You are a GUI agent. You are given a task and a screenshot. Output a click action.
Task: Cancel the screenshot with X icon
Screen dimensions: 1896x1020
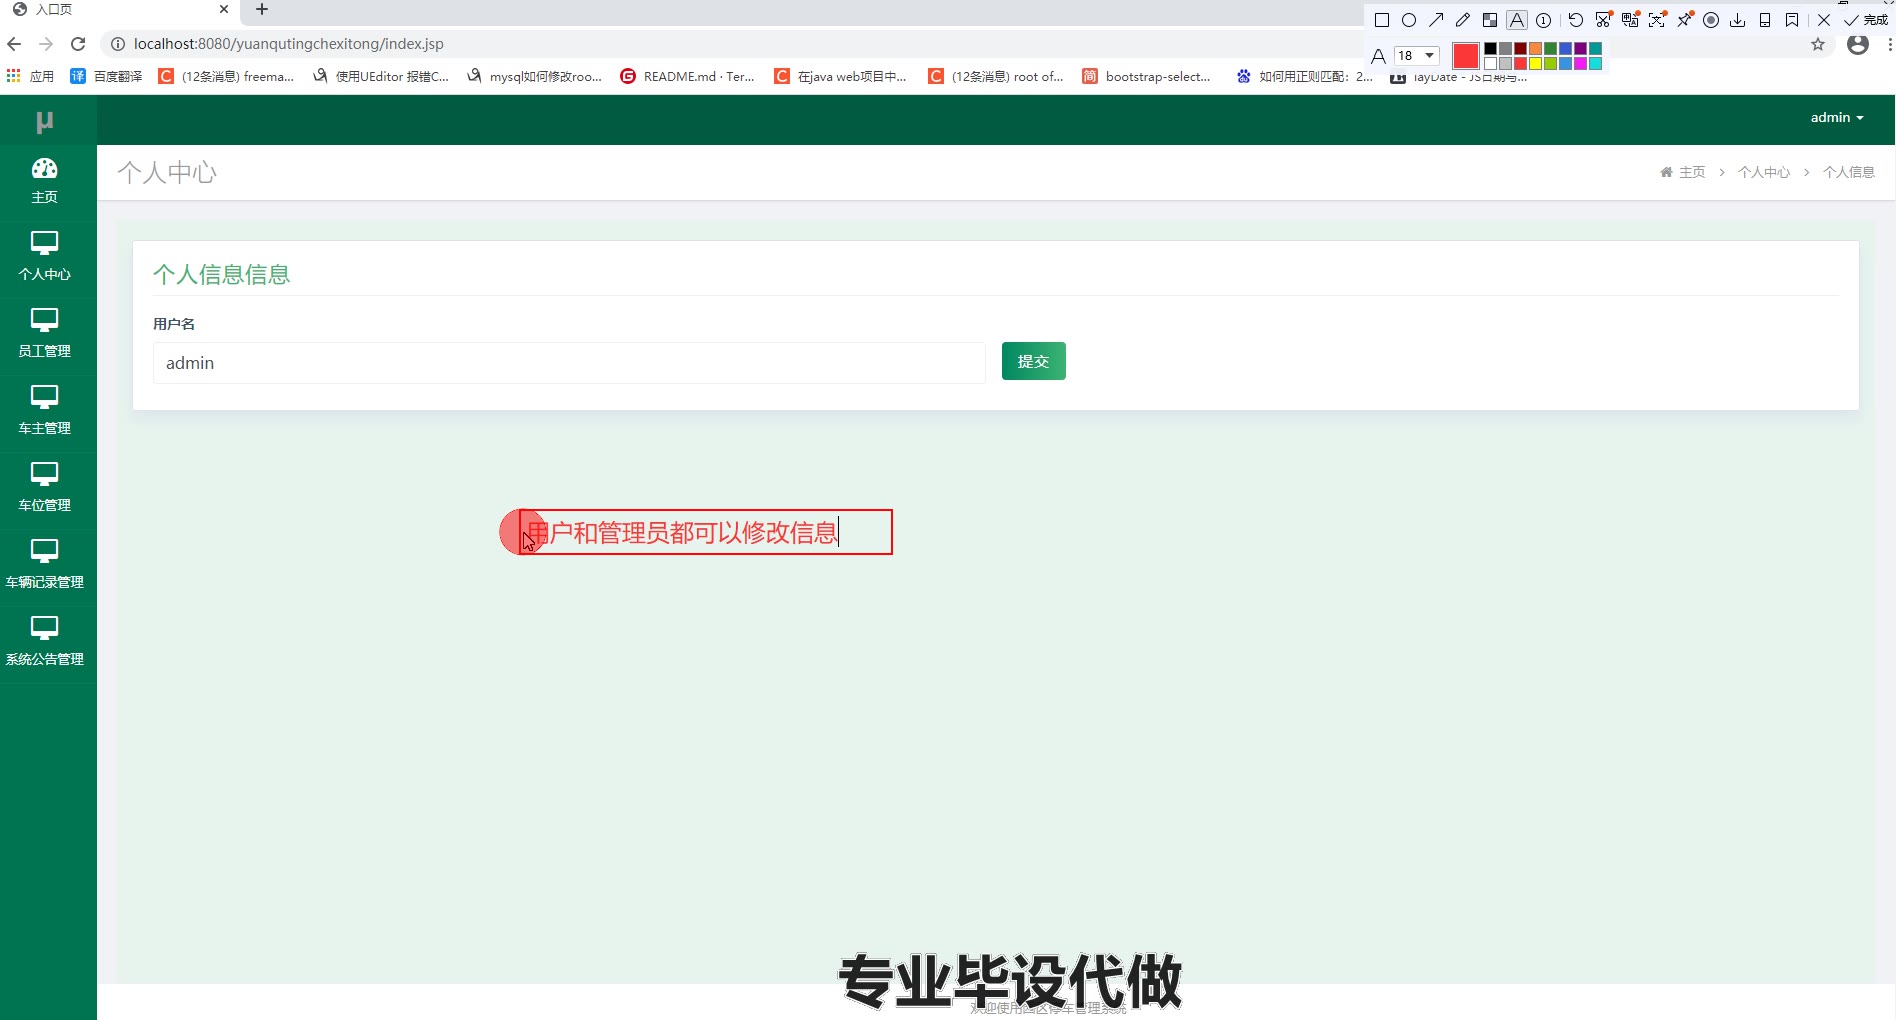(x=1824, y=20)
